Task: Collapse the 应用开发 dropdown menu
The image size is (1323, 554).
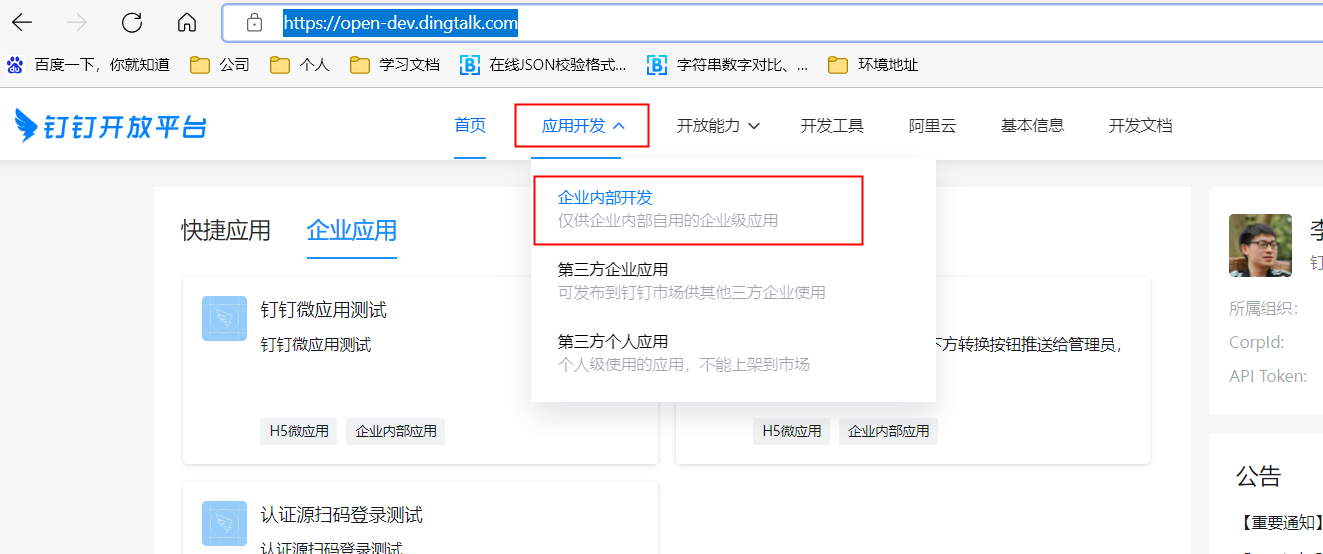Action: point(583,126)
